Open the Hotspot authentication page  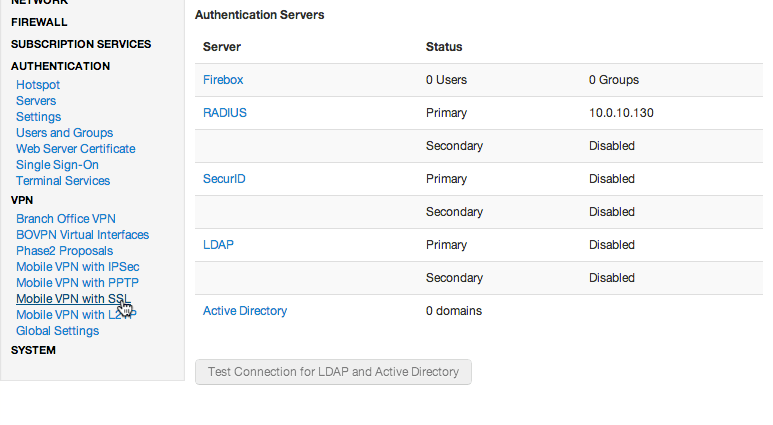pyautogui.click(x=38, y=85)
